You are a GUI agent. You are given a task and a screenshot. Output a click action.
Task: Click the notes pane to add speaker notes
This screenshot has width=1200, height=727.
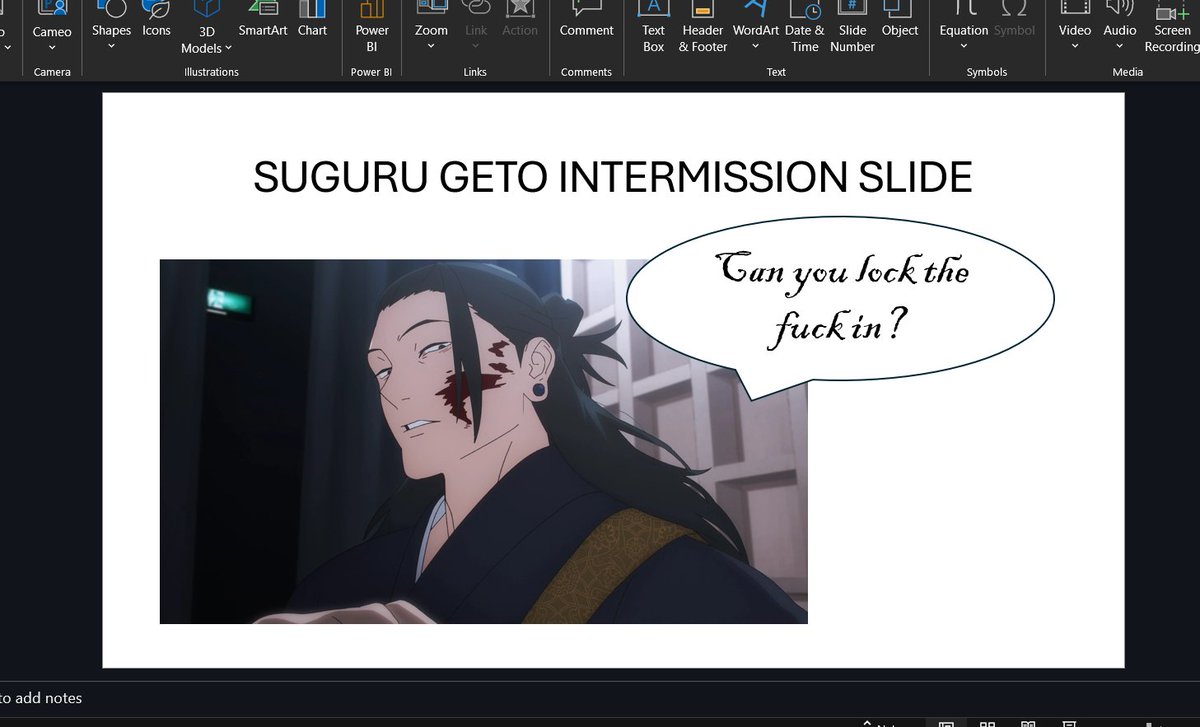click(45, 698)
